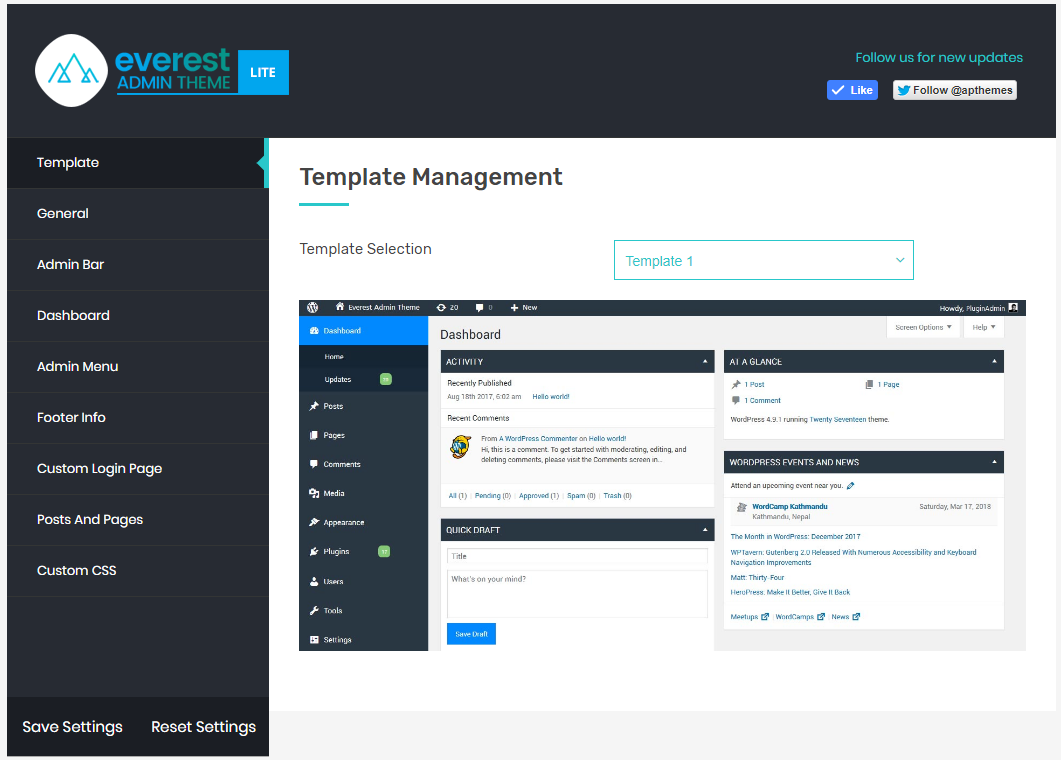1061x760 pixels.
Task: Select the Posts And Pages tab
Action: pos(137,520)
